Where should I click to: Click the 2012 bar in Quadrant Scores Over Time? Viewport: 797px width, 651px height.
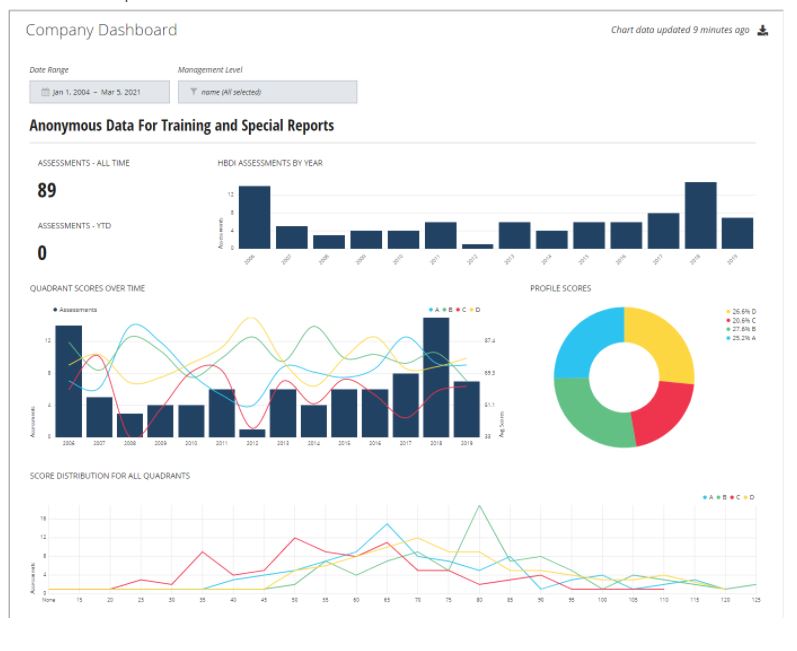(252, 433)
